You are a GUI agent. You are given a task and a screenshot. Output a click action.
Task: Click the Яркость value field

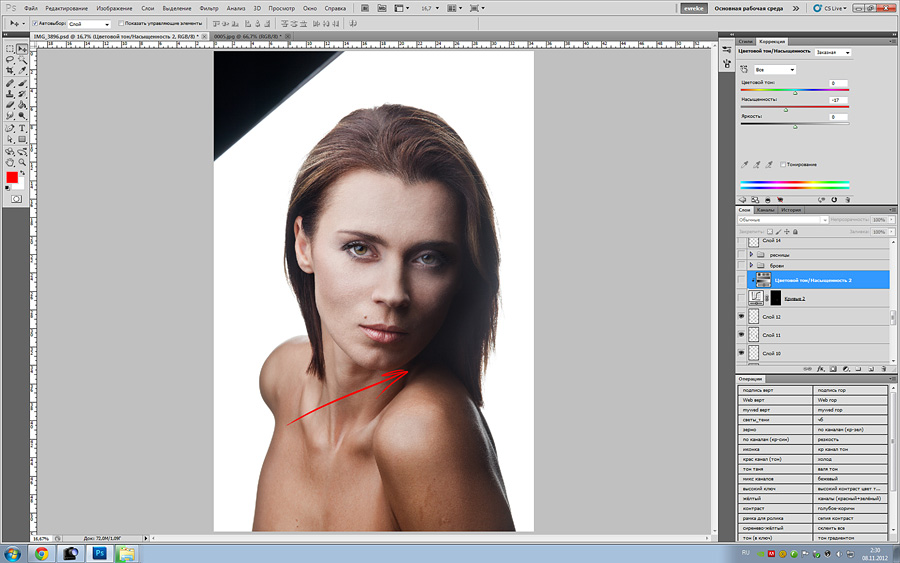point(838,117)
